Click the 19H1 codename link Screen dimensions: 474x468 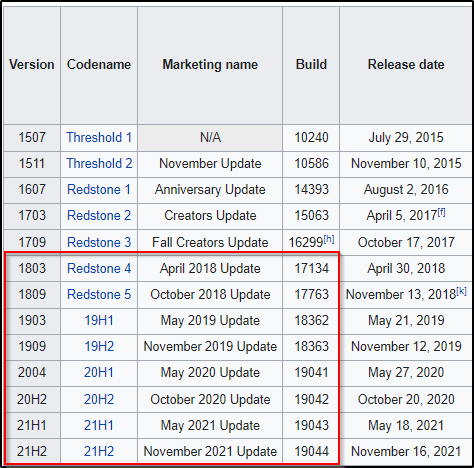coord(99,320)
